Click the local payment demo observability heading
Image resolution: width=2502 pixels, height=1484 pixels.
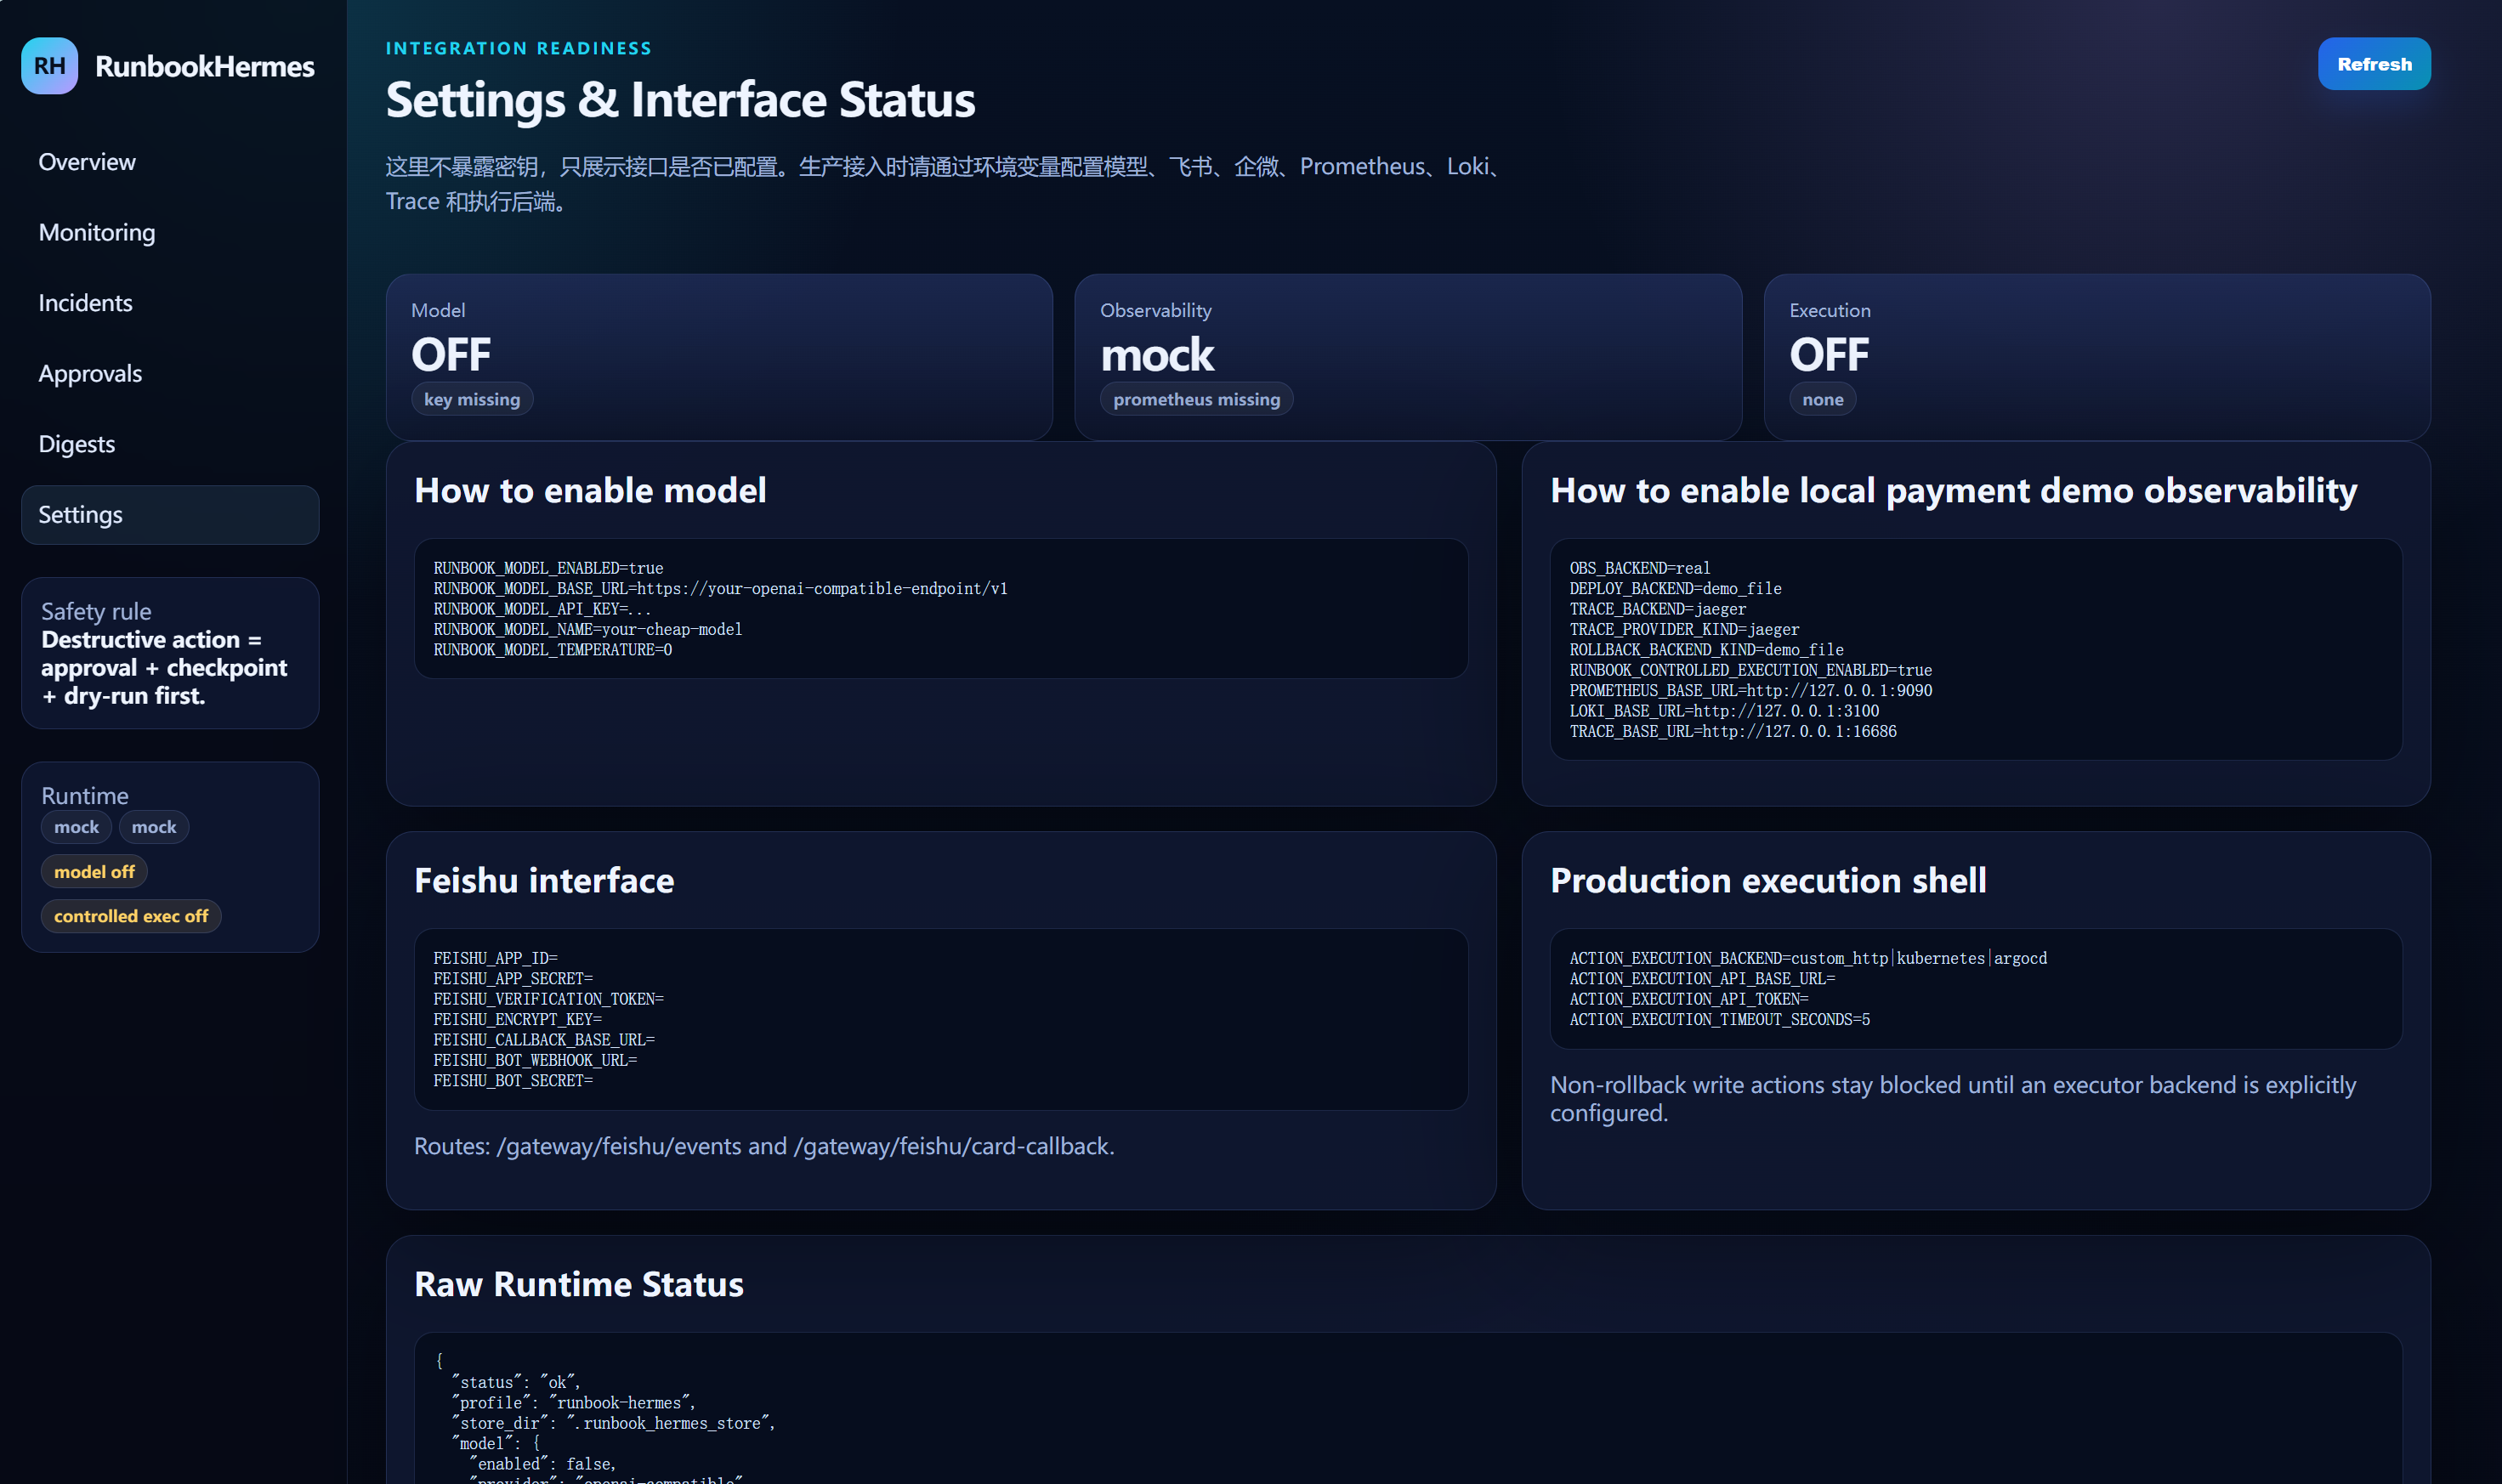point(1953,491)
